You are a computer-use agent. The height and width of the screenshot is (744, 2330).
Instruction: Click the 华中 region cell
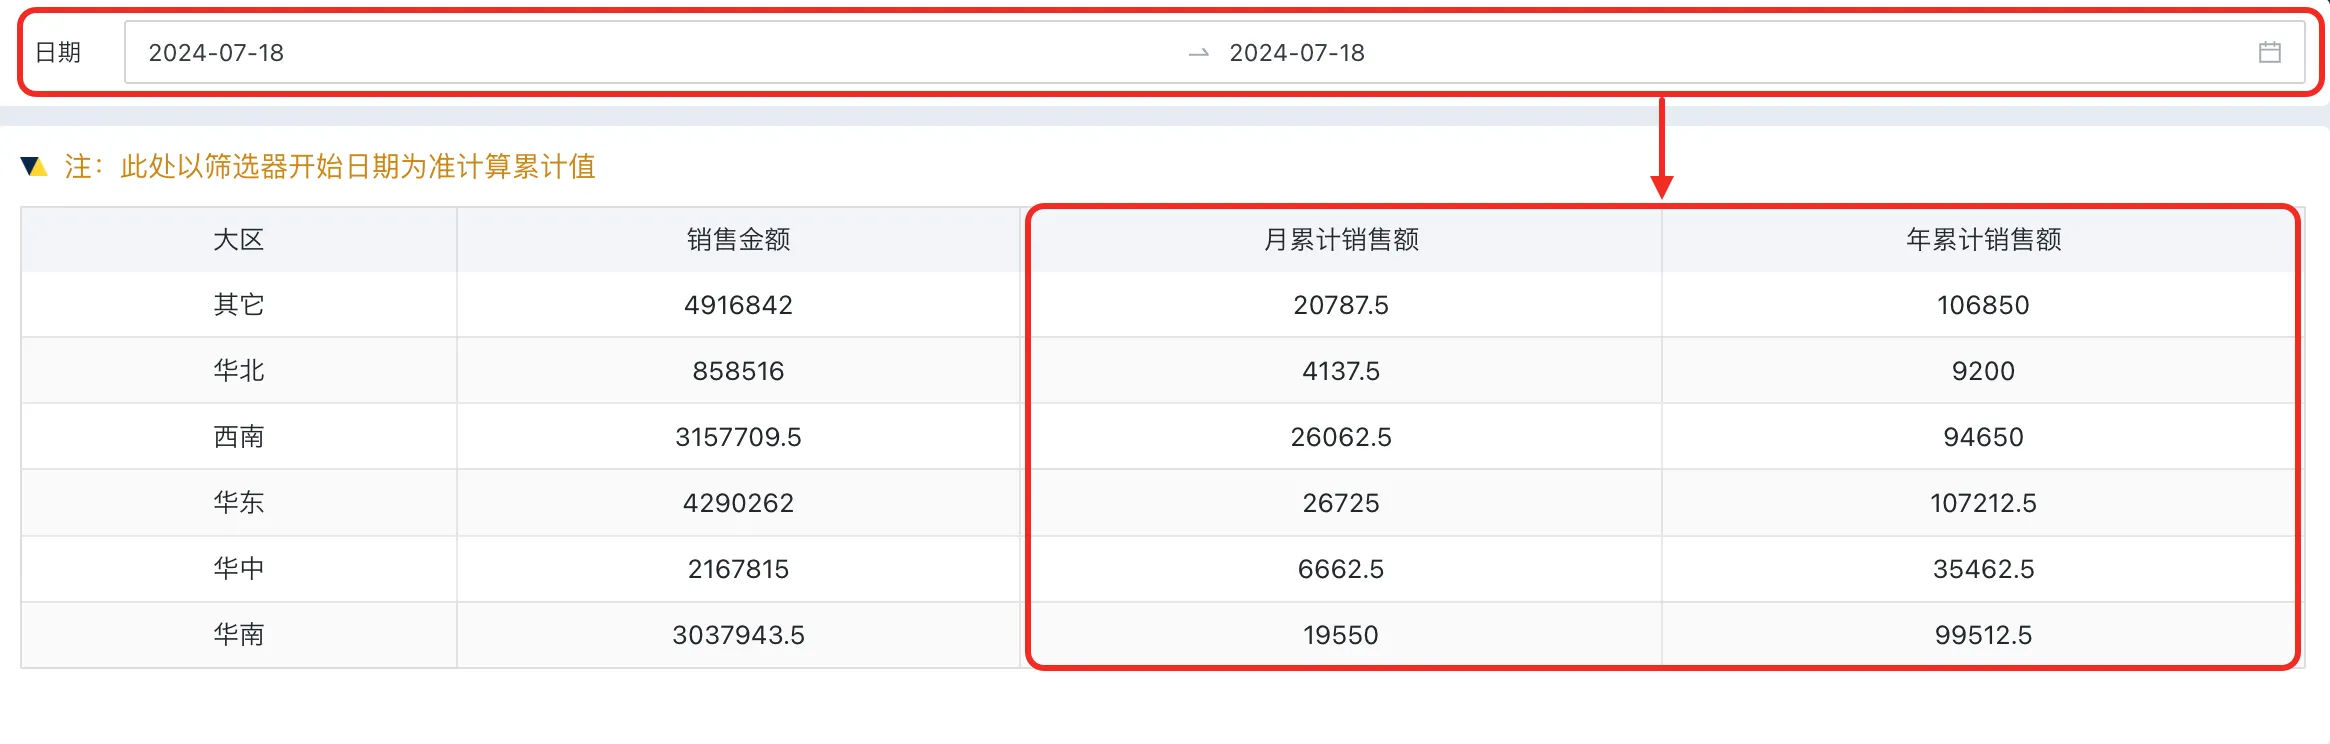tap(239, 569)
